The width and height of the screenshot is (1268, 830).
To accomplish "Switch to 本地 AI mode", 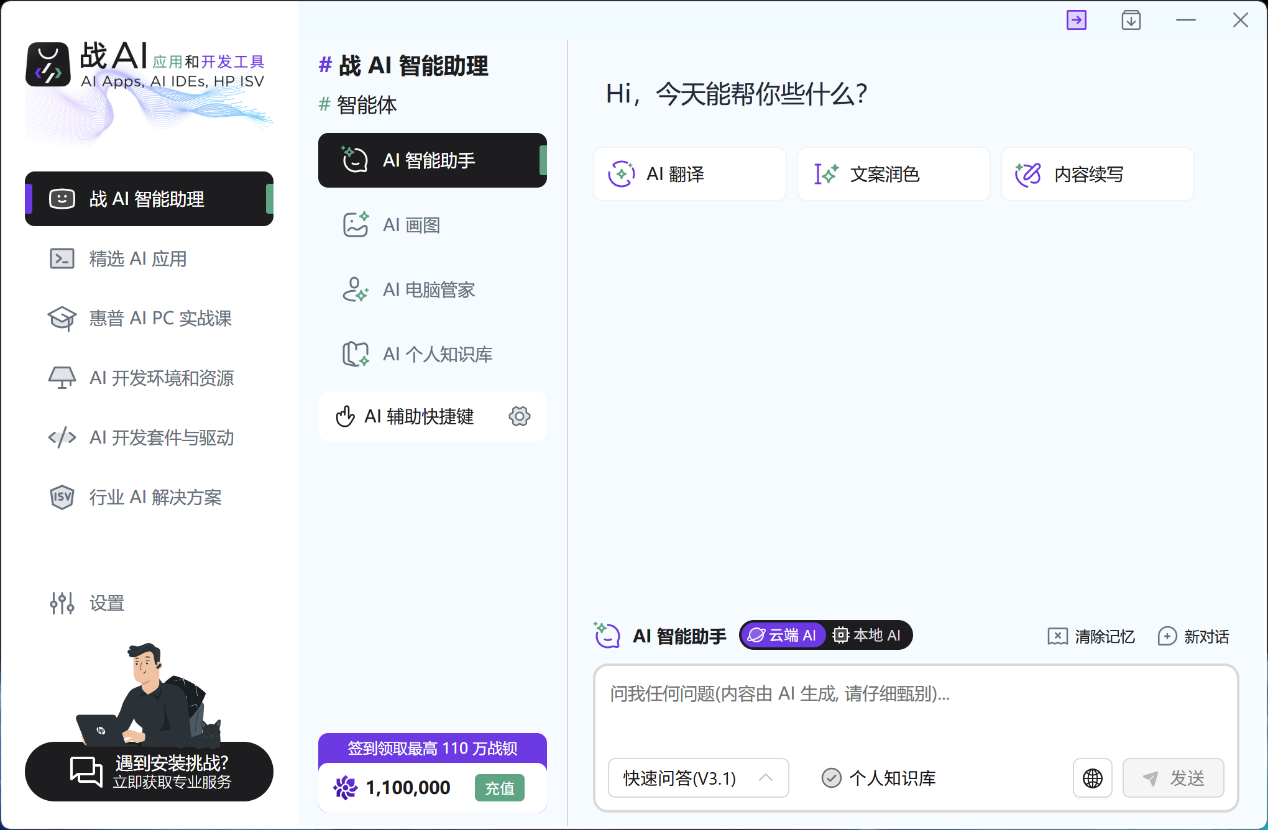I will point(867,634).
